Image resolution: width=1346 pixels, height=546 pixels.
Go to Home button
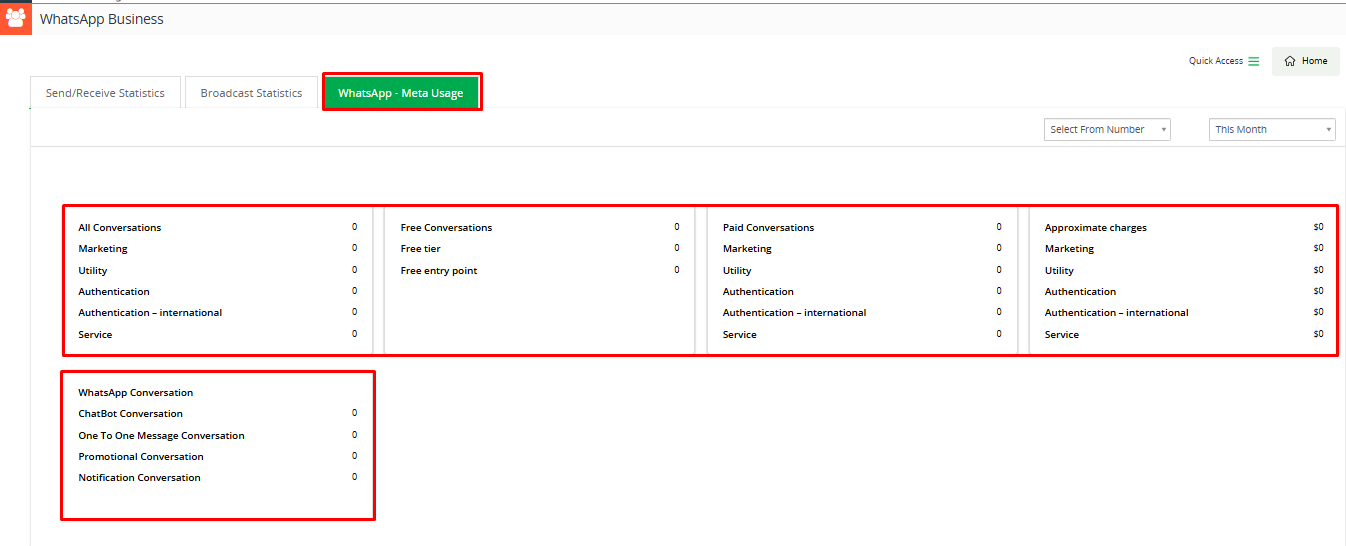(x=1305, y=61)
